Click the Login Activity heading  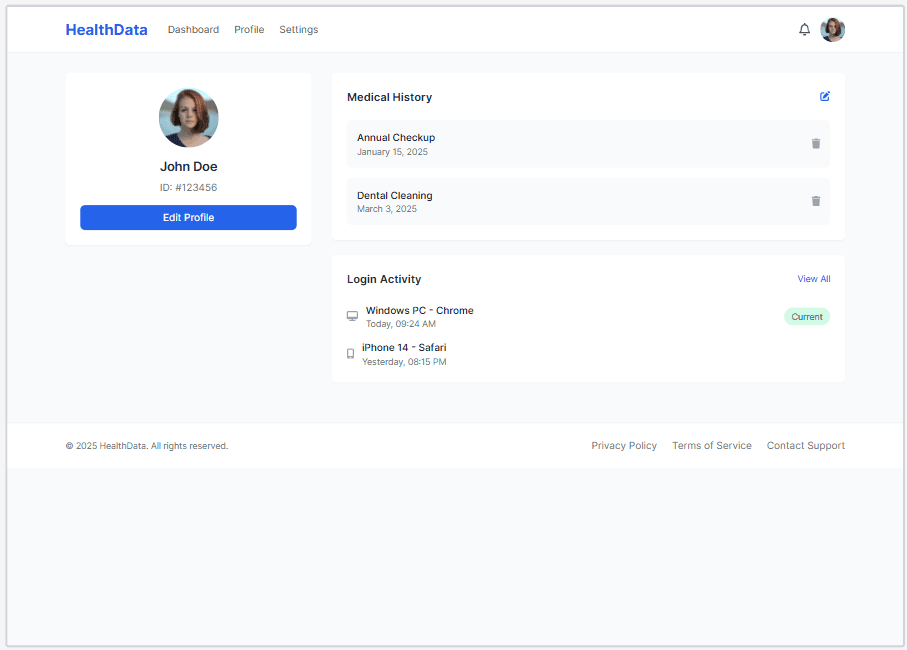[x=384, y=279]
